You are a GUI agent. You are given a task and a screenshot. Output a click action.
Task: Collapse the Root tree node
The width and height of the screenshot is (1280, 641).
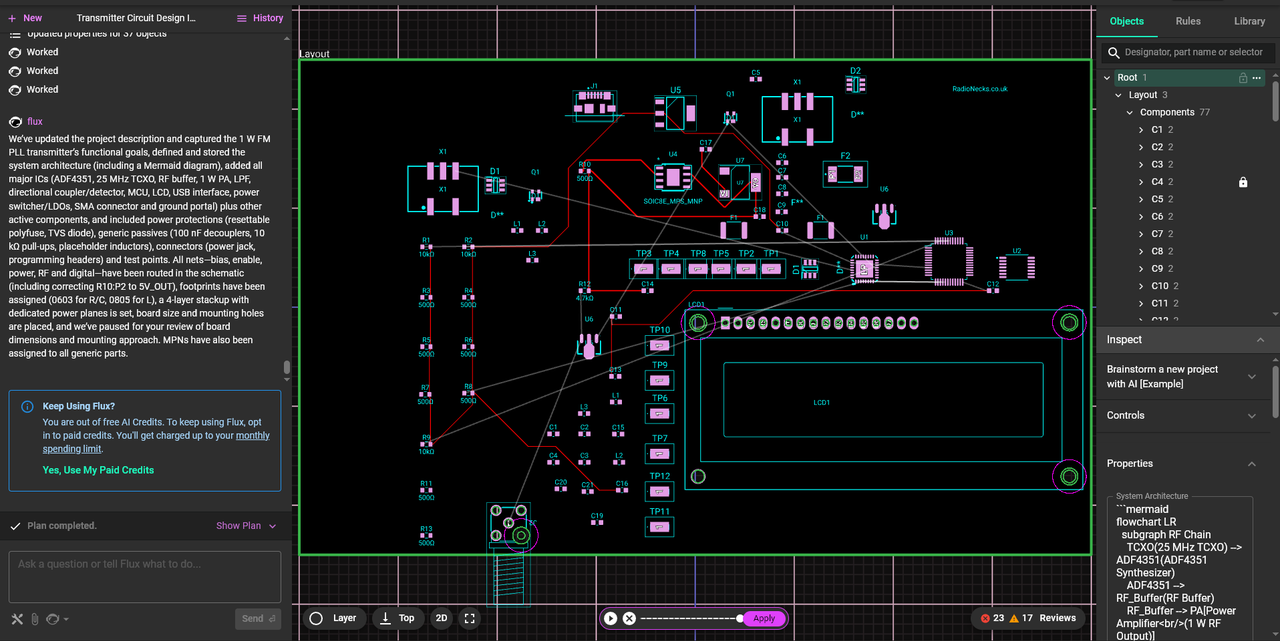coord(1107,77)
